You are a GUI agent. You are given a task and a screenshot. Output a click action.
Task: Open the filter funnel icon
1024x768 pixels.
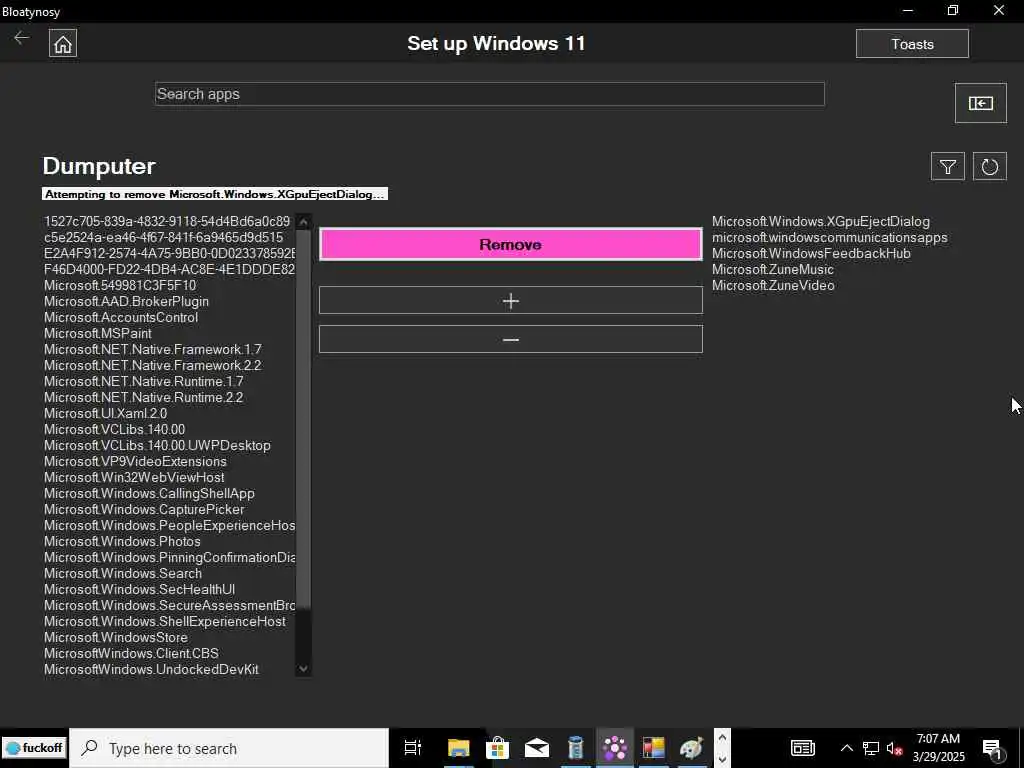click(x=948, y=167)
